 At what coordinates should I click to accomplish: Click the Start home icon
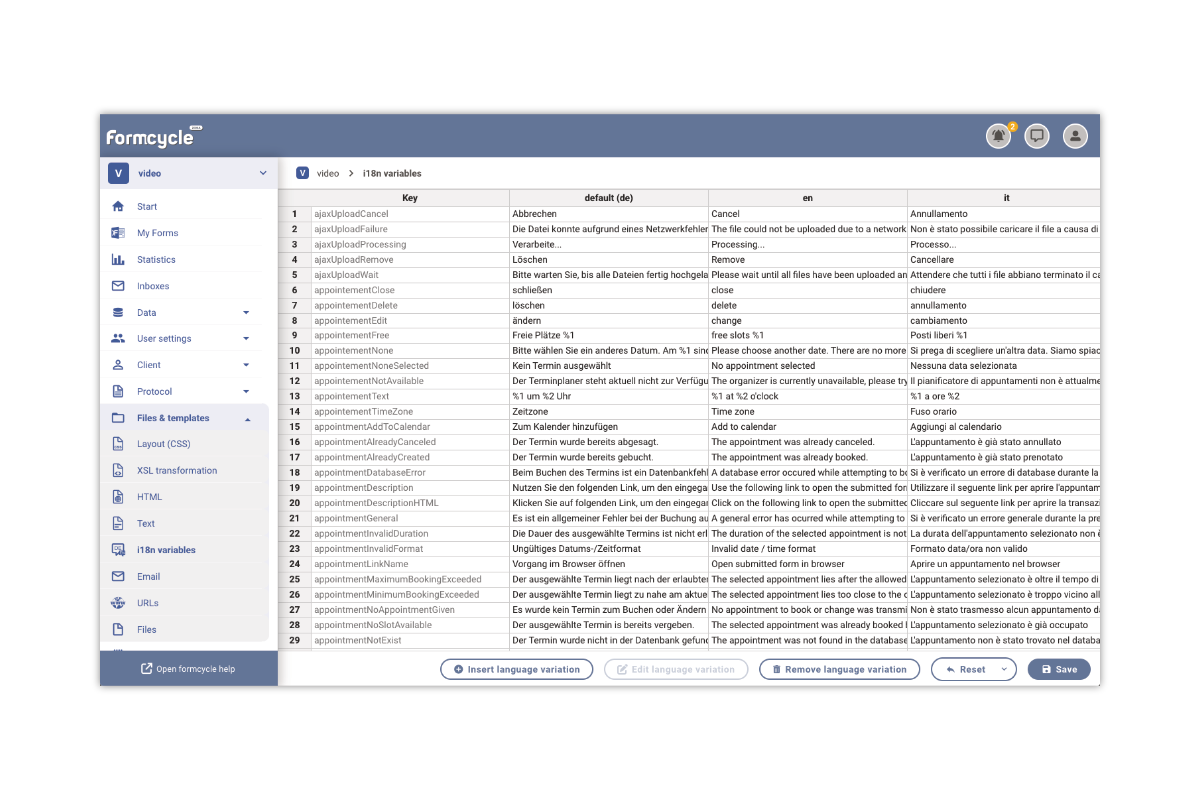(x=118, y=207)
